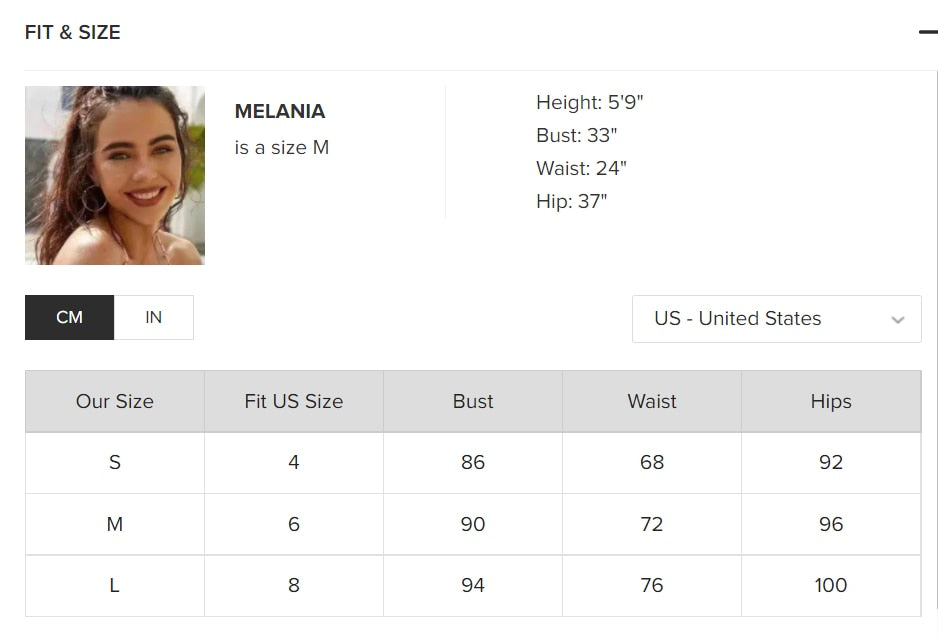This screenshot has width=938, height=635.
Task: Switch measurements to CM
Action: pos(70,317)
